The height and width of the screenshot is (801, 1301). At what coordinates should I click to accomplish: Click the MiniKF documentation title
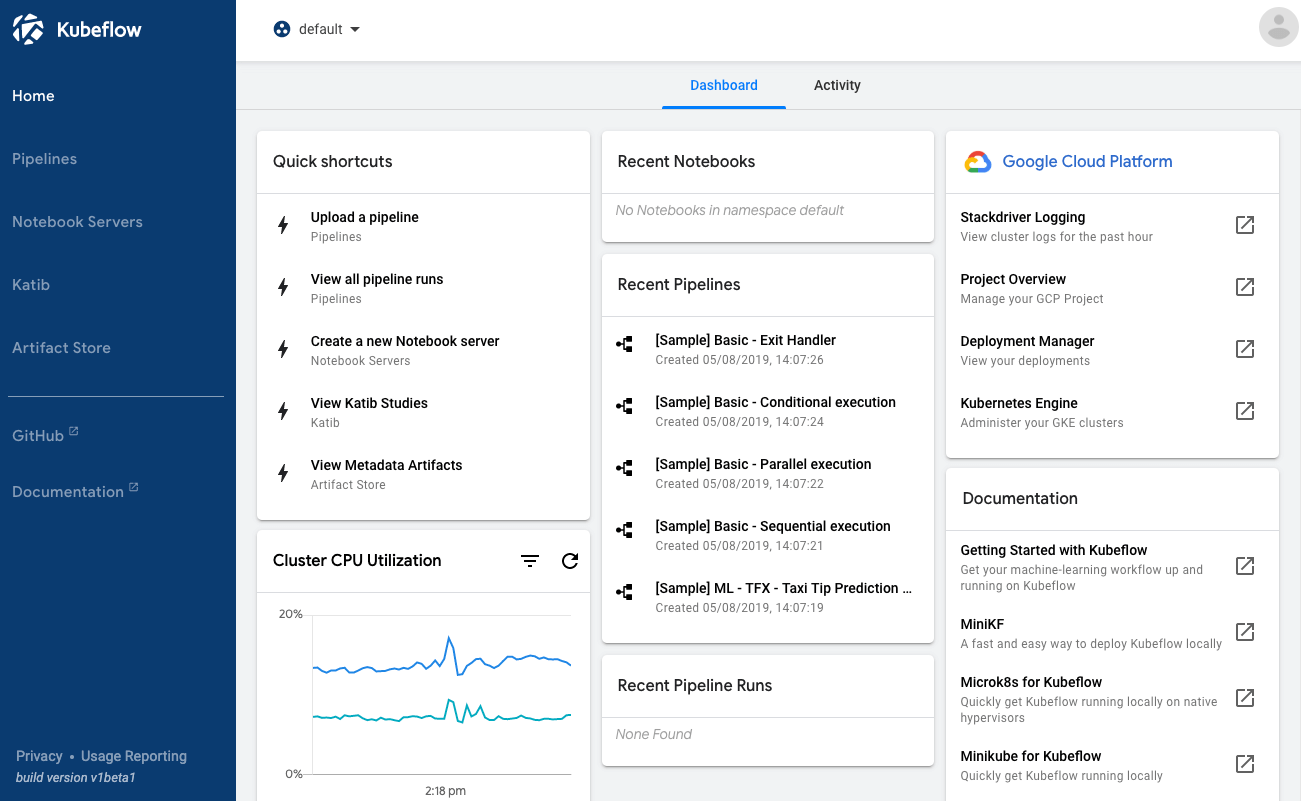pyautogui.click(x=982, y=624)
